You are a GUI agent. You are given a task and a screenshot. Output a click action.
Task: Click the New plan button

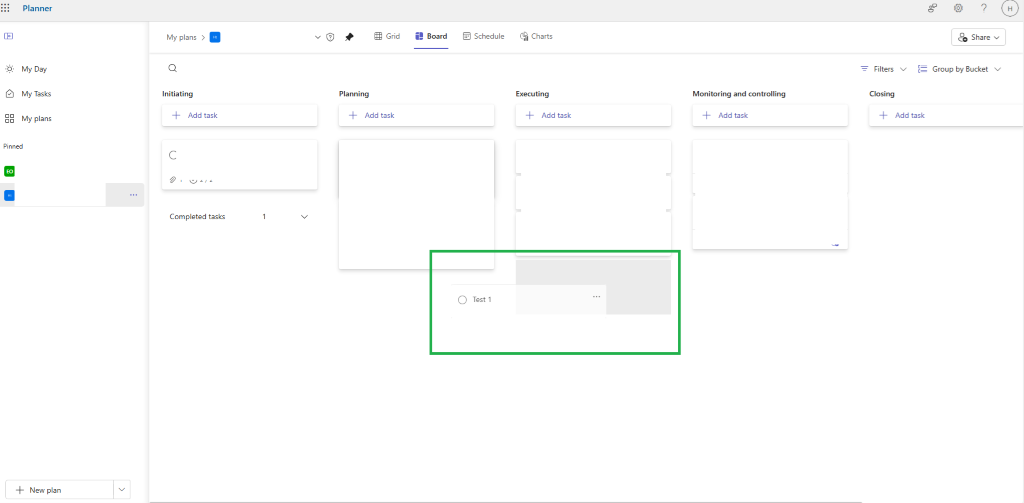tap(59, 489)
